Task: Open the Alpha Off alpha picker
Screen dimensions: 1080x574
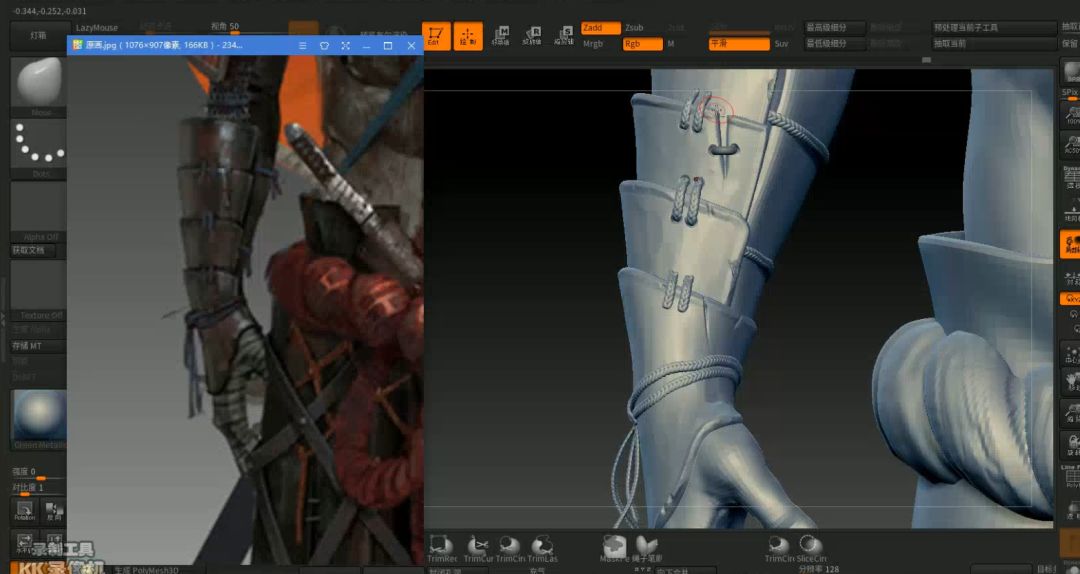Action: [x=39, y=206]
